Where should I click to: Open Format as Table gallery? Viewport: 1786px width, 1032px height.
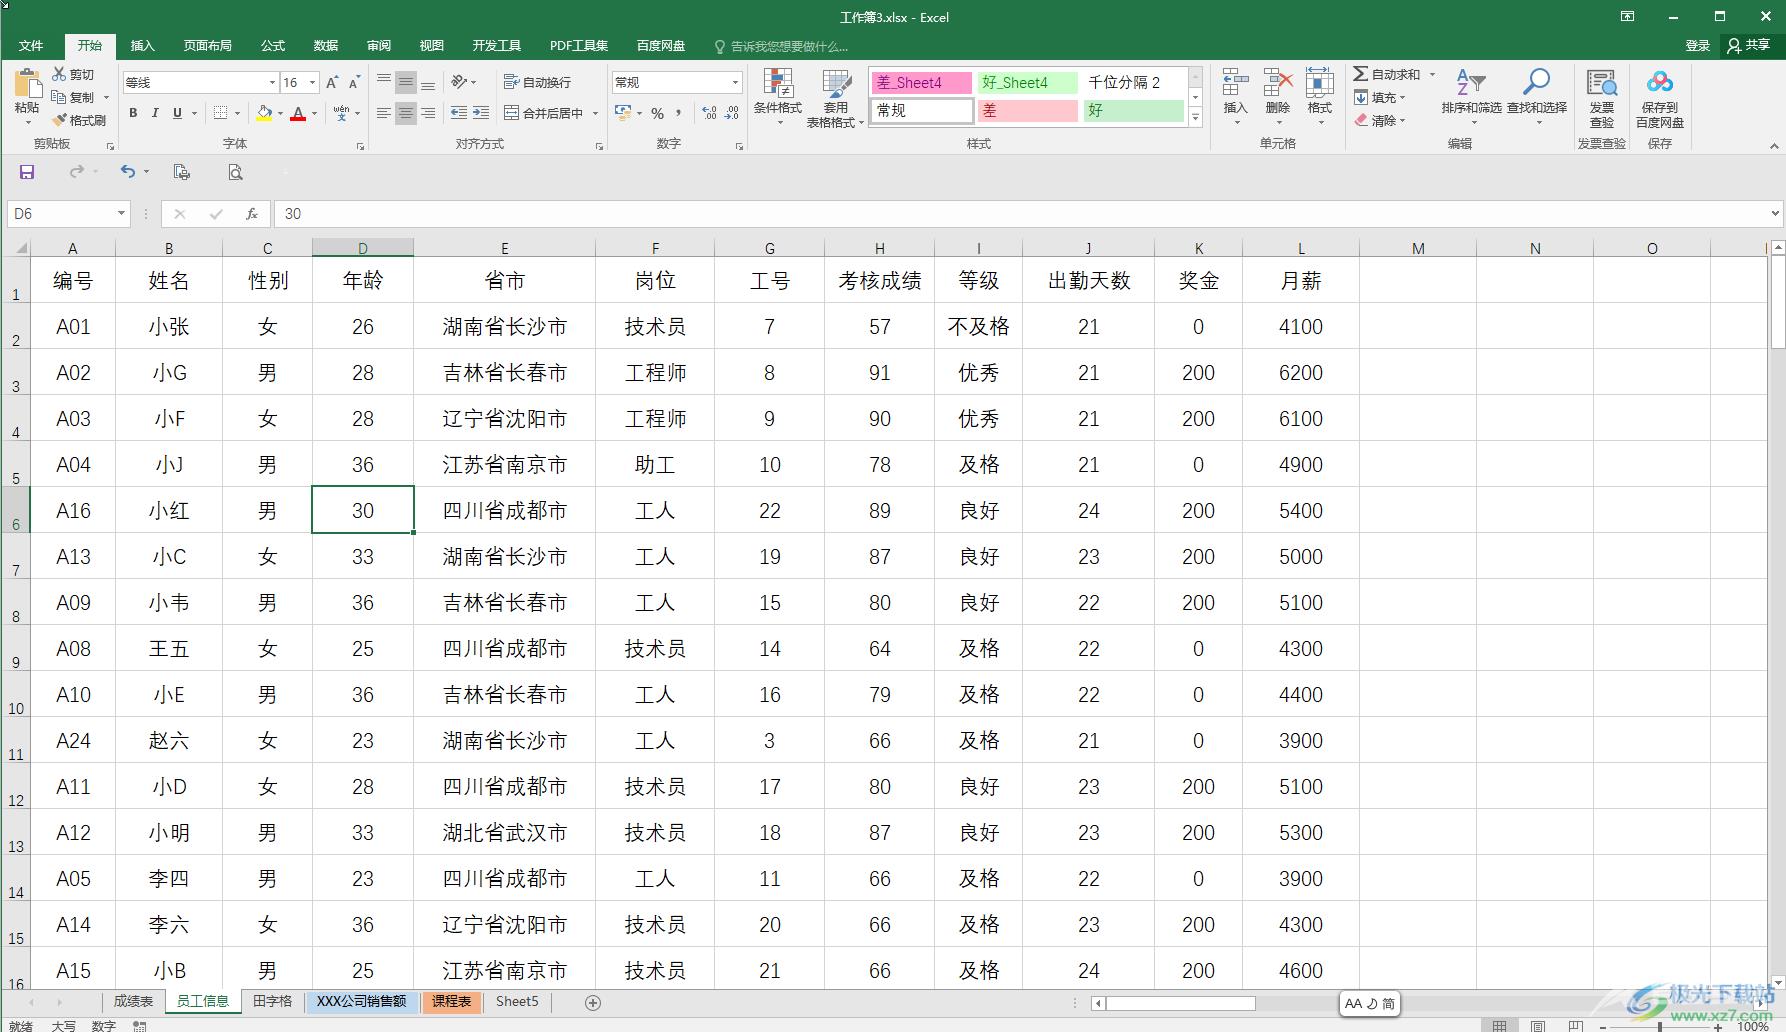tap(835, 98)
